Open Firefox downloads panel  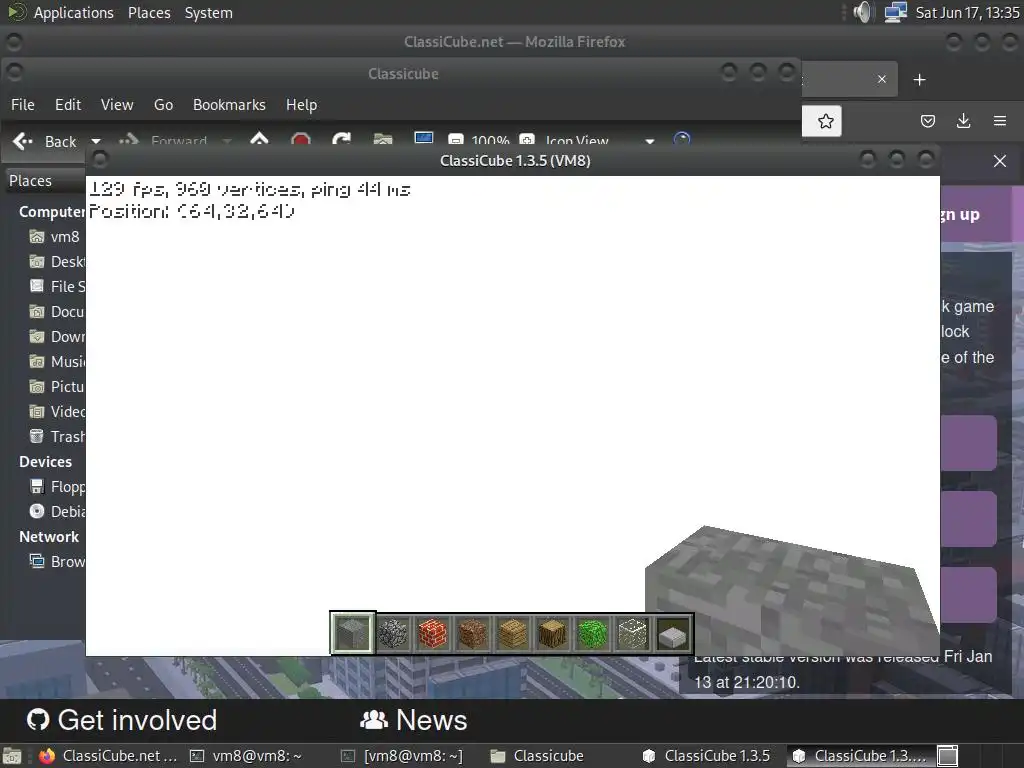pos(963,121)
